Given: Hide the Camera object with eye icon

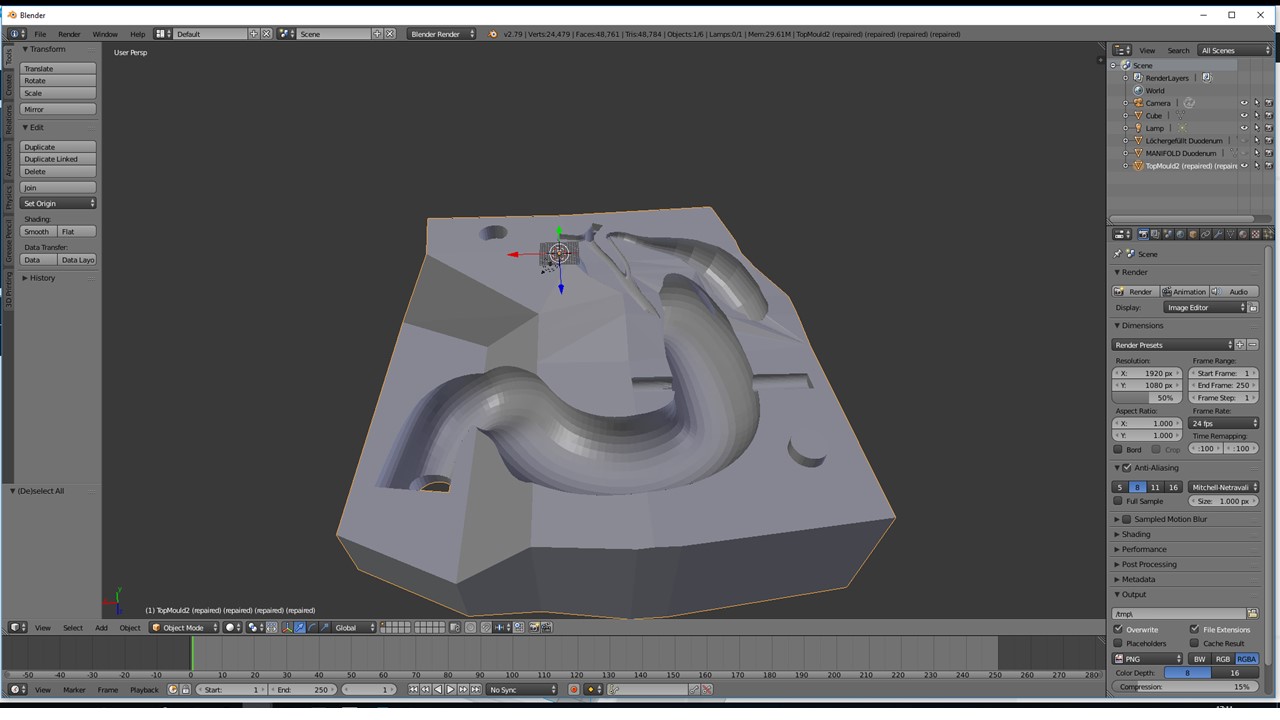Looking at the screenshot, I should click(1244, 103).
